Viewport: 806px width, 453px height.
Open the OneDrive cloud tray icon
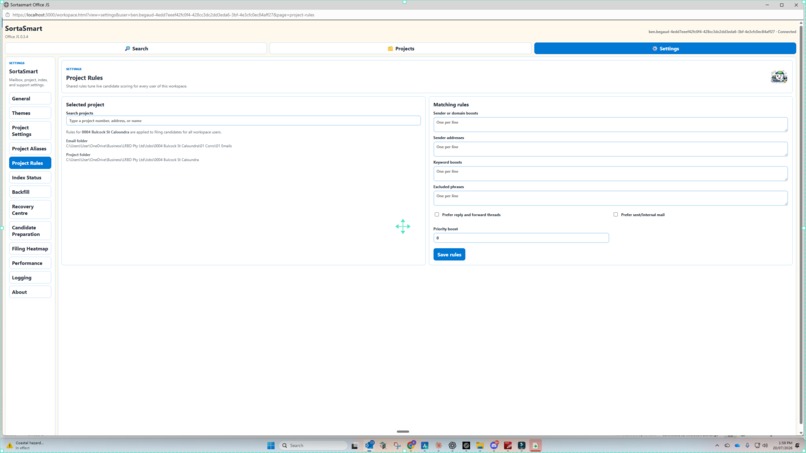(737, 445)
